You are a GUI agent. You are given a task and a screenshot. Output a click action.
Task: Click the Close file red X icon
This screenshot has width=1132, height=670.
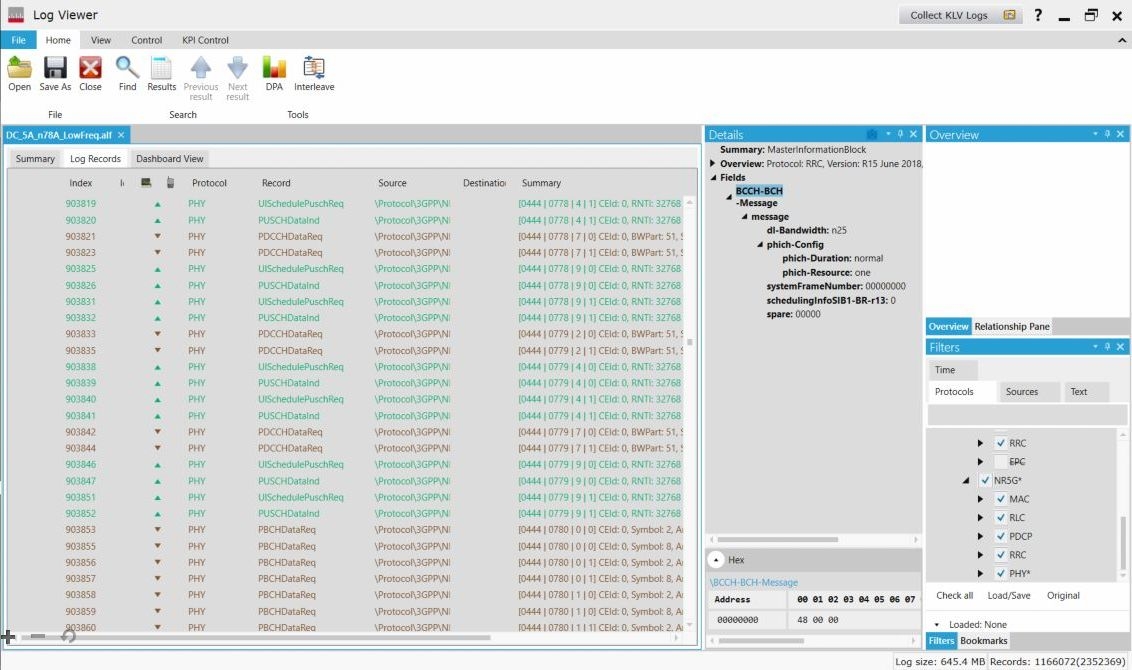[90, 68]
